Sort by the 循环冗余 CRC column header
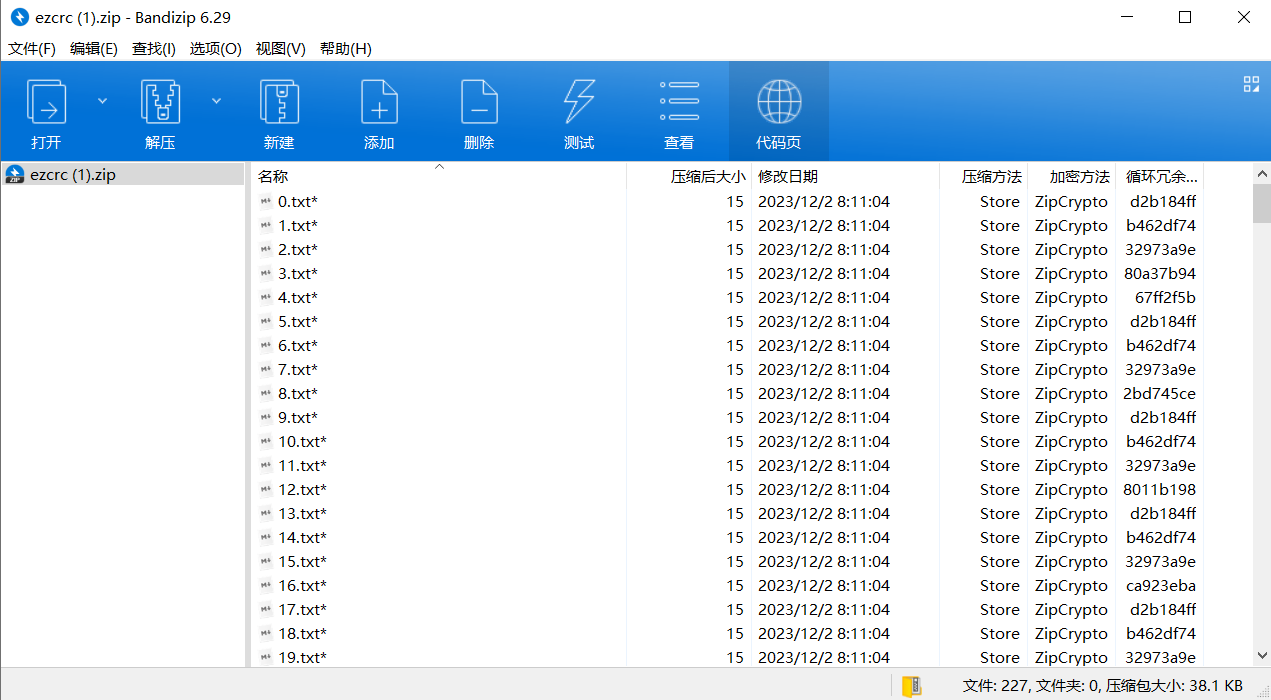This screenshot has height=700, width=1271. coord(1160,176)
